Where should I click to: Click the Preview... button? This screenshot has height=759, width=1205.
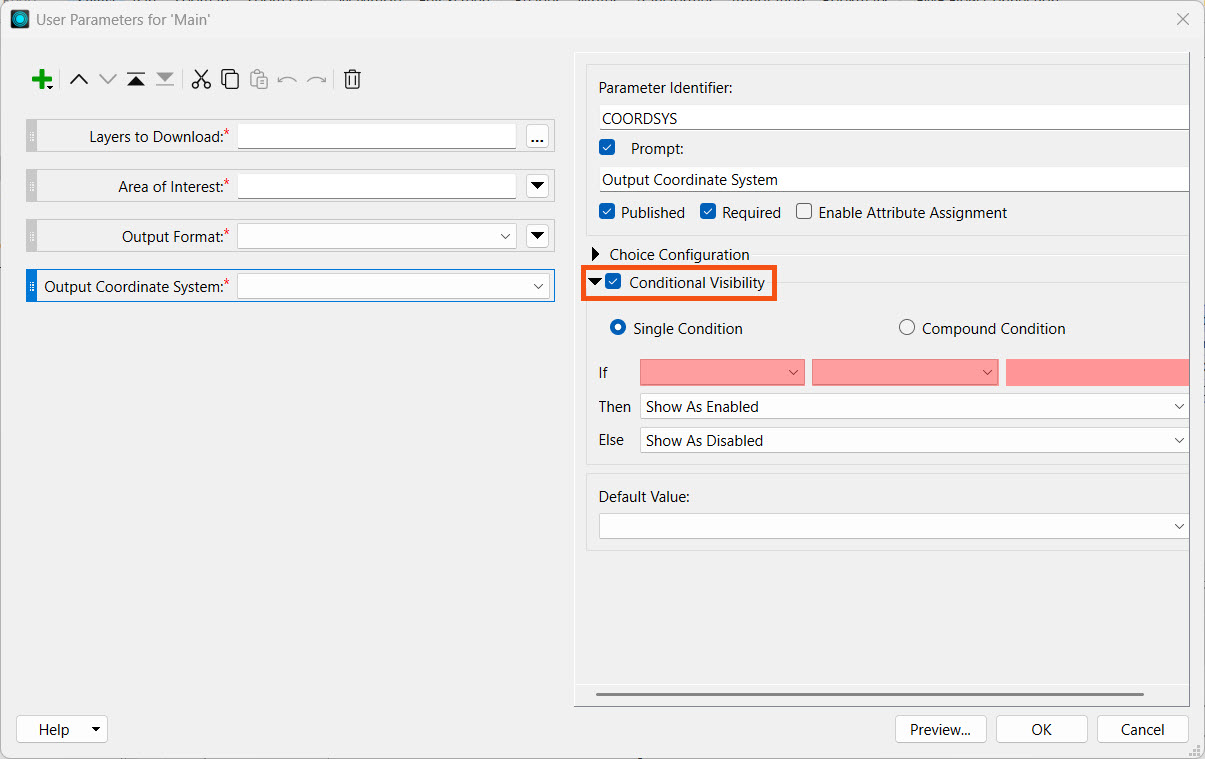click(940, 729)
